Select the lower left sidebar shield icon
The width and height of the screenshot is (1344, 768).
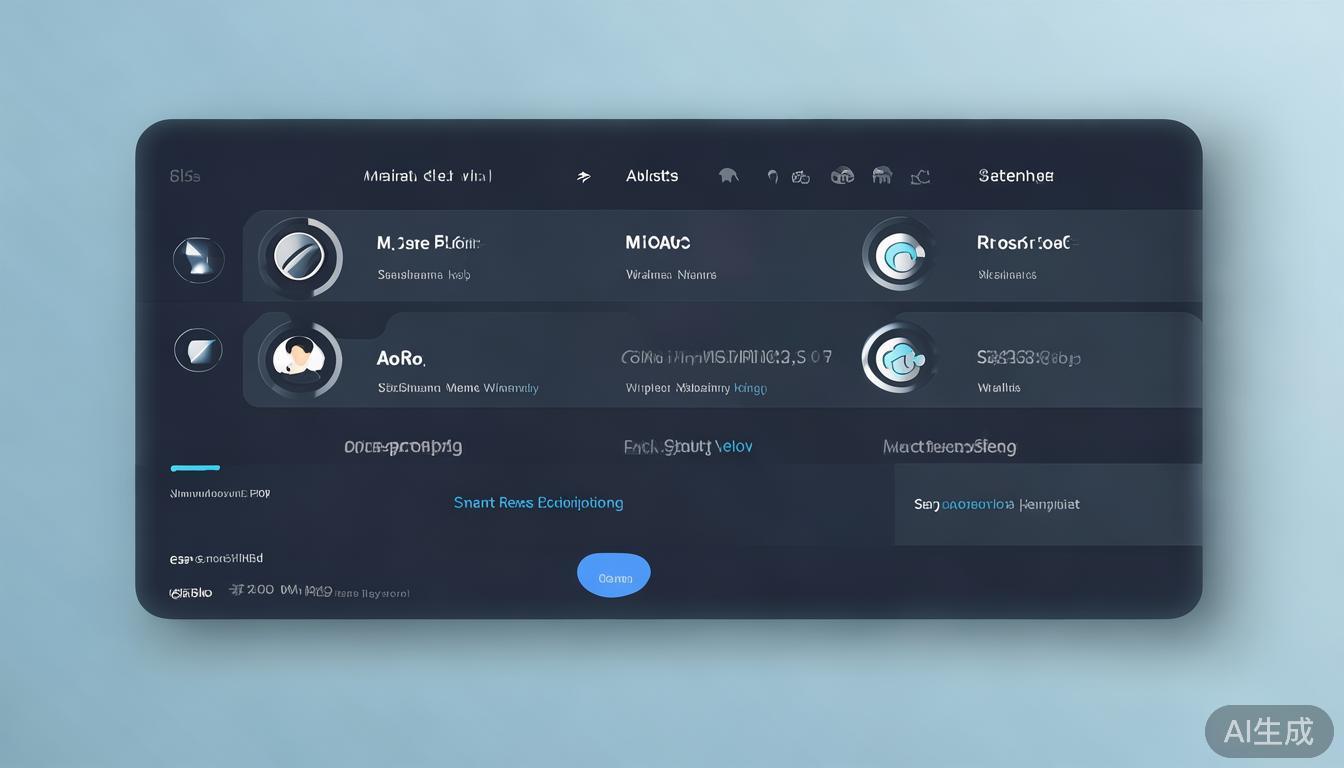(198, 350)
